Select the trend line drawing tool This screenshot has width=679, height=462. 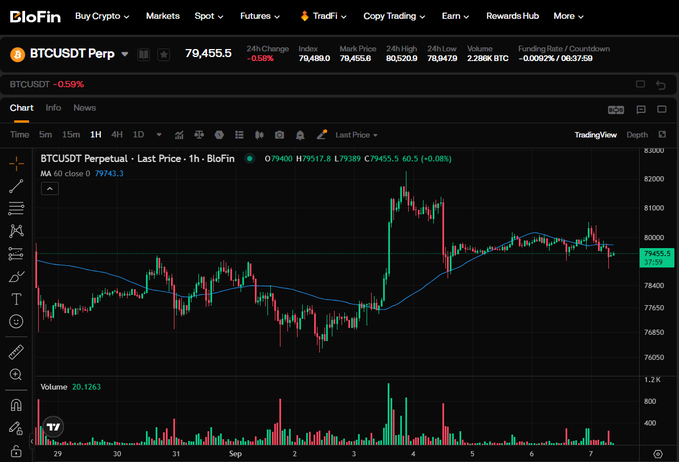click(x=16, y=186)
